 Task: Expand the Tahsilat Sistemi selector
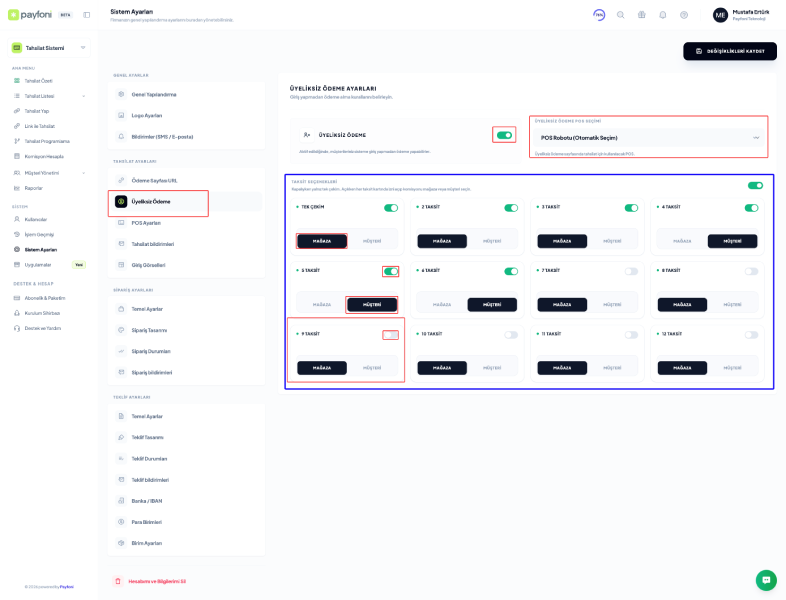coord(48,47)
